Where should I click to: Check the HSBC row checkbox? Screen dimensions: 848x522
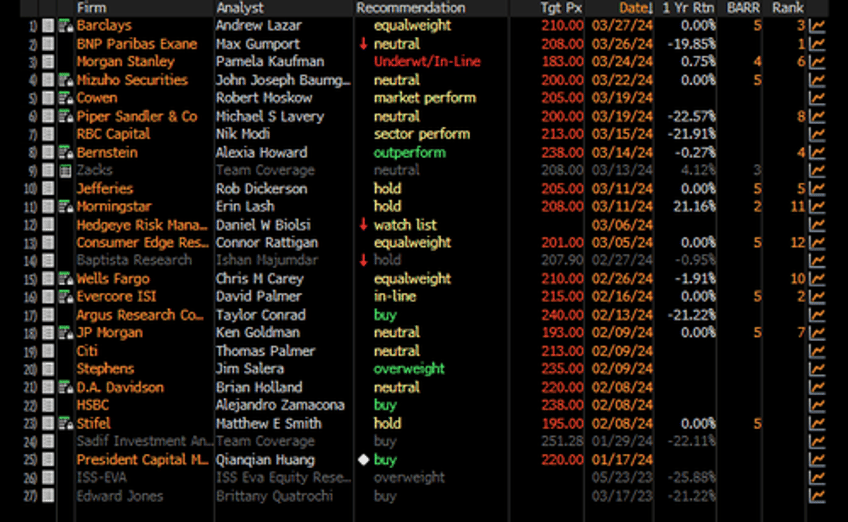coord(48,405)
